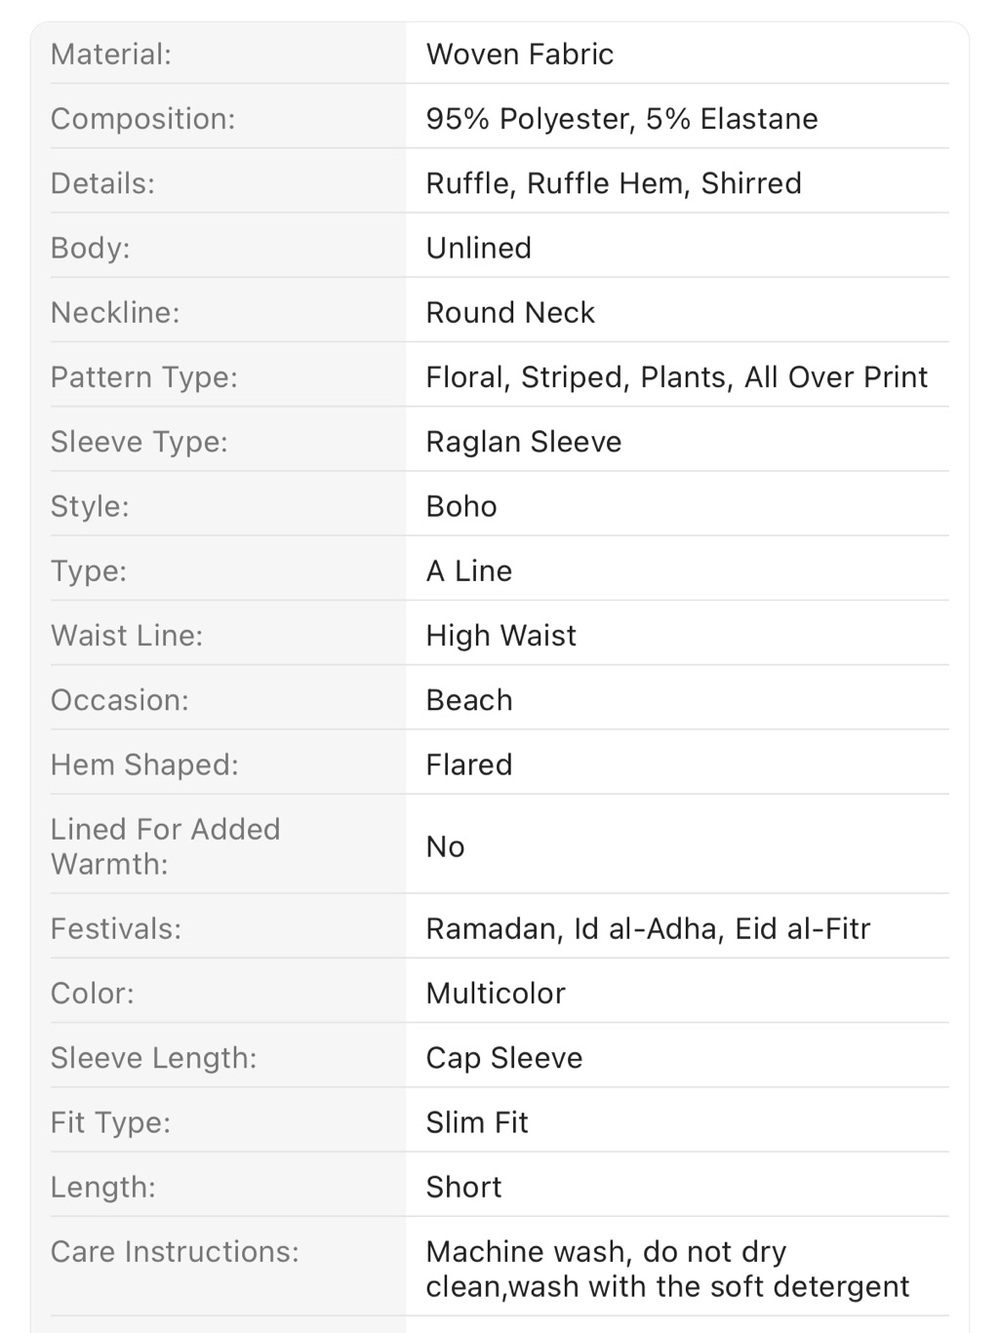Tap the Woven Fabric value
The height and width of the screenshot is (1333, 1000).
[x=520, y=54]
